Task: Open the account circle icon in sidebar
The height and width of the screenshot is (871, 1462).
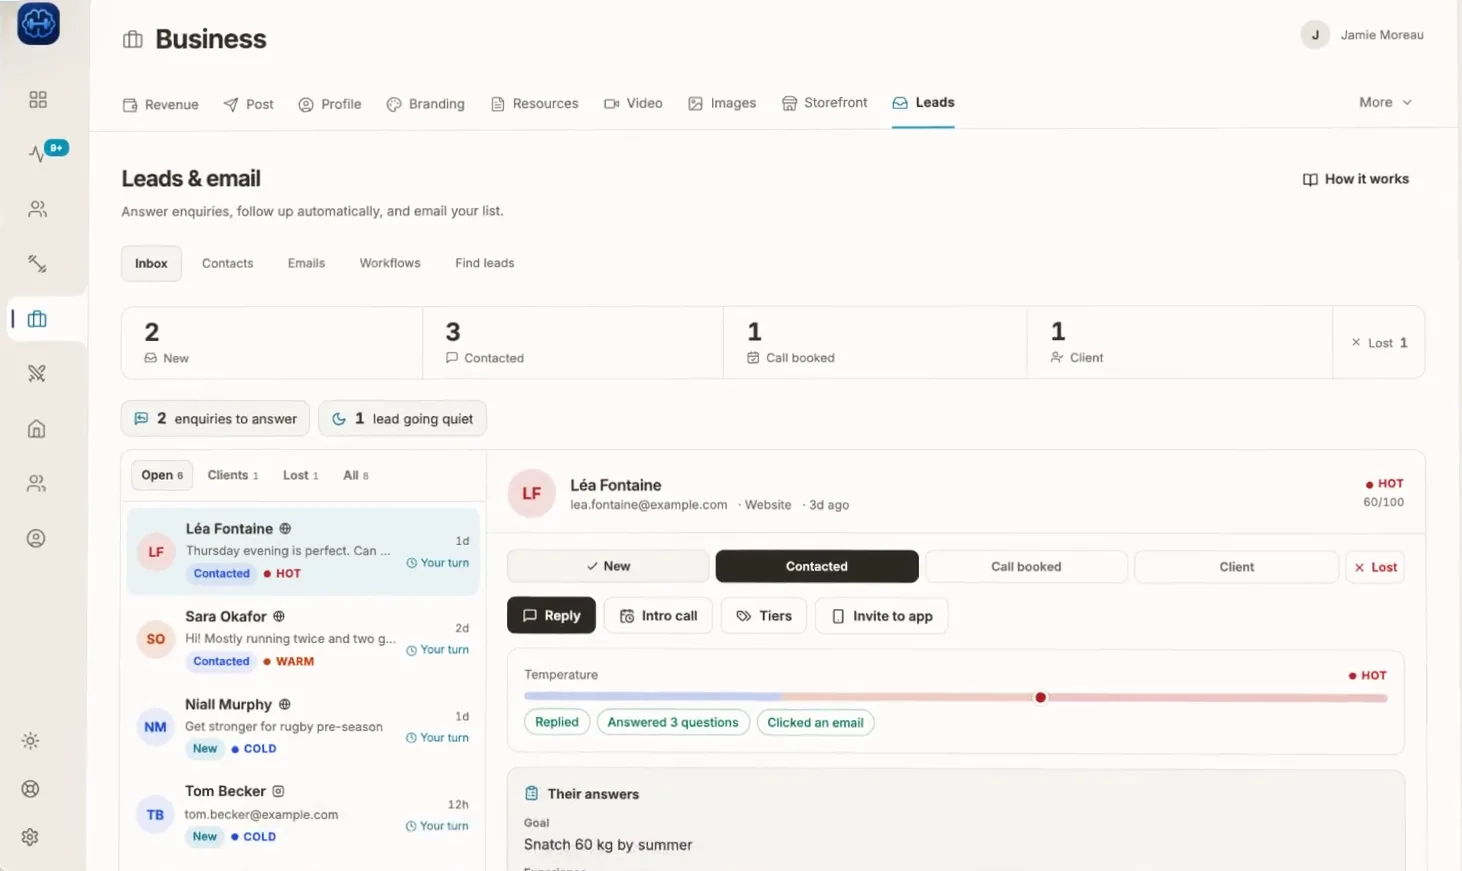Action: (36, 538)
